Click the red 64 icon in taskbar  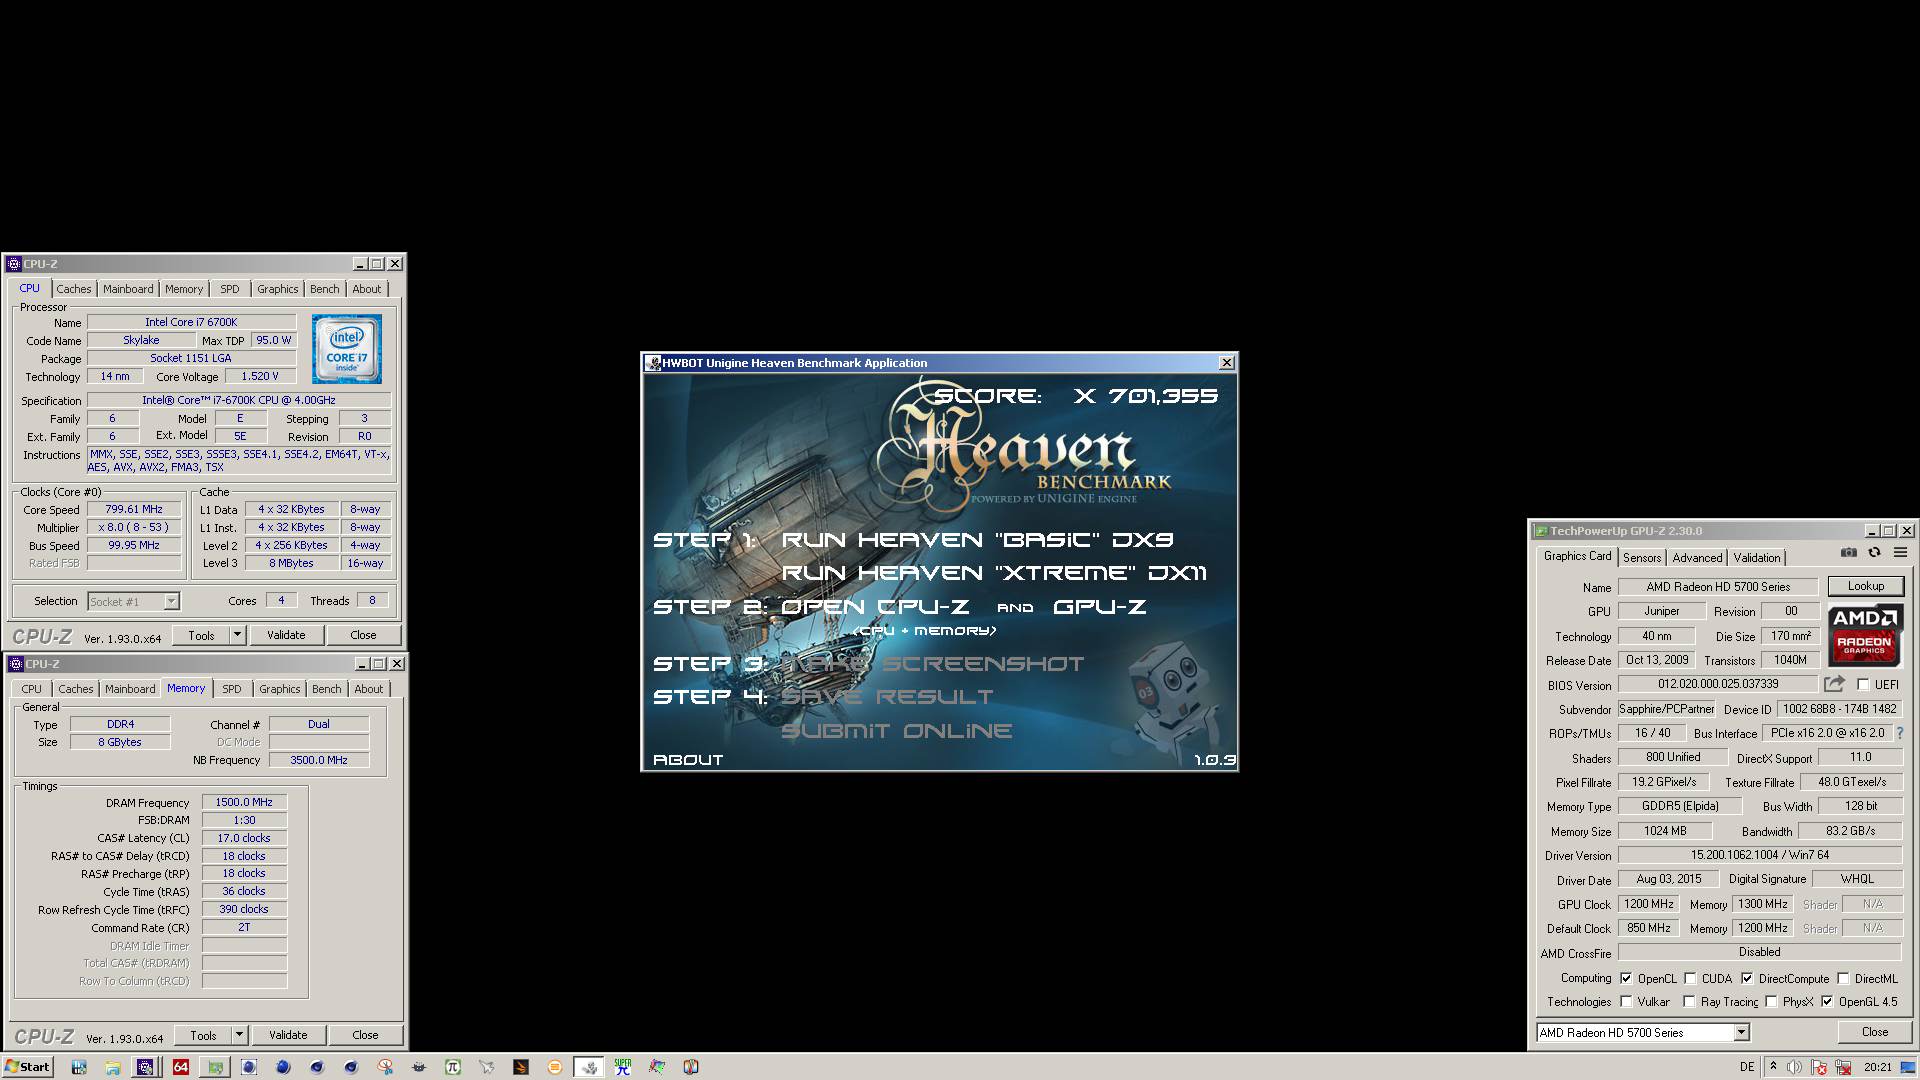(180, 1067)
